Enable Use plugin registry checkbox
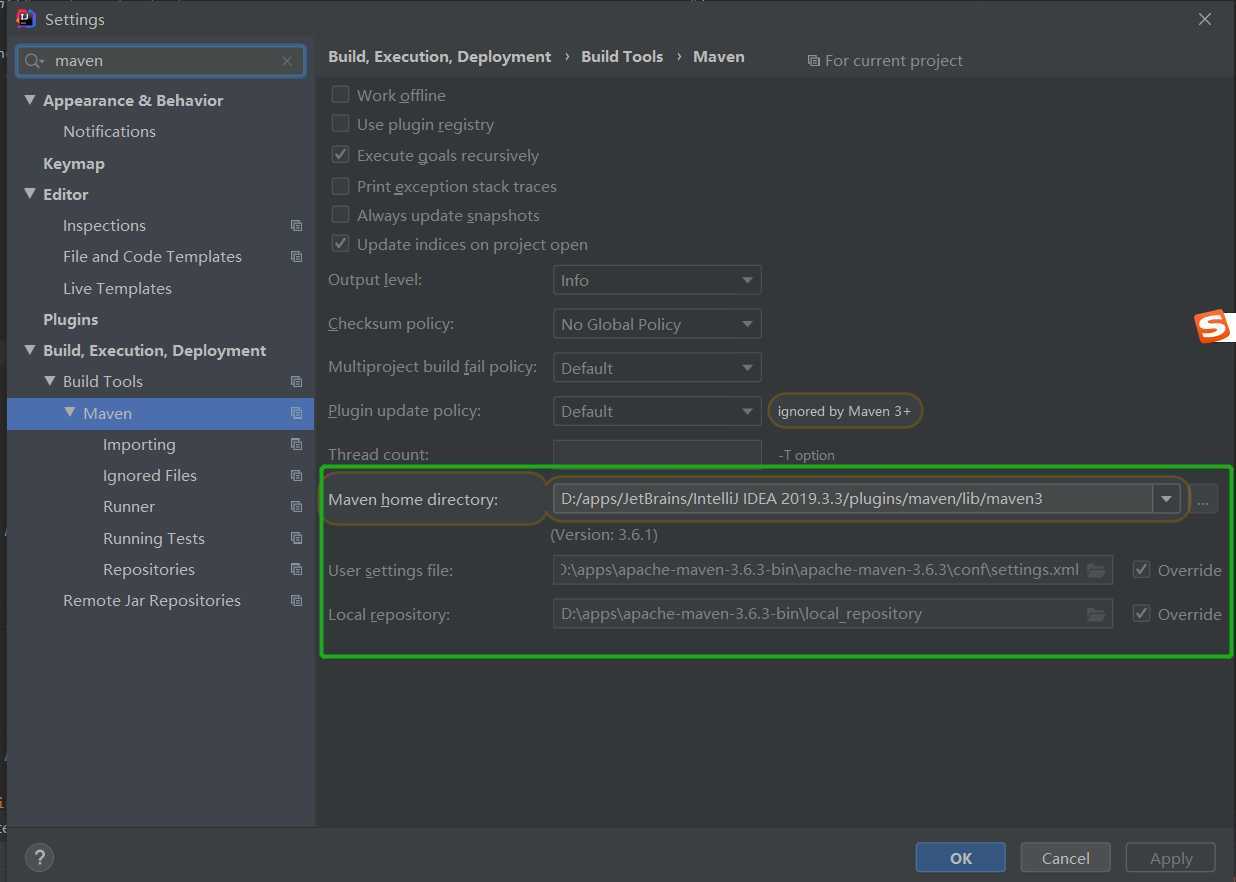1236x882 pixels. 340,124
